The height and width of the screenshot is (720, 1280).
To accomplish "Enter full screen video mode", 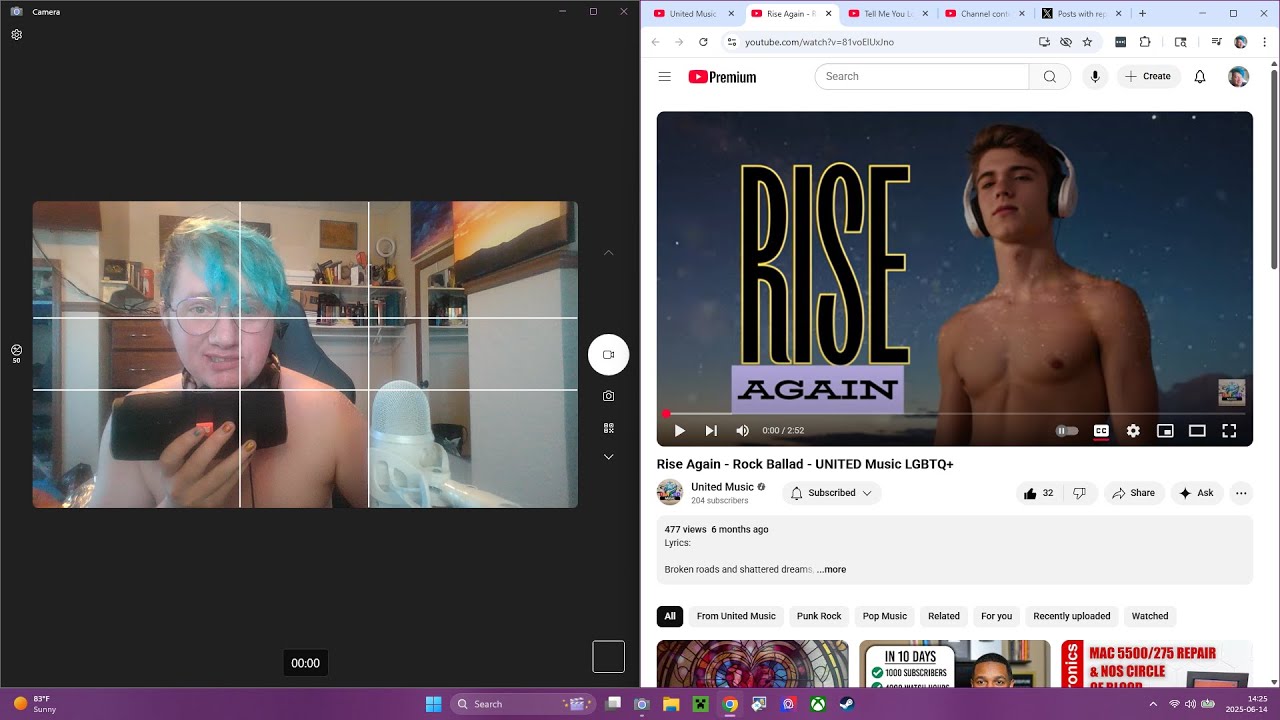I will (1229, 431).
